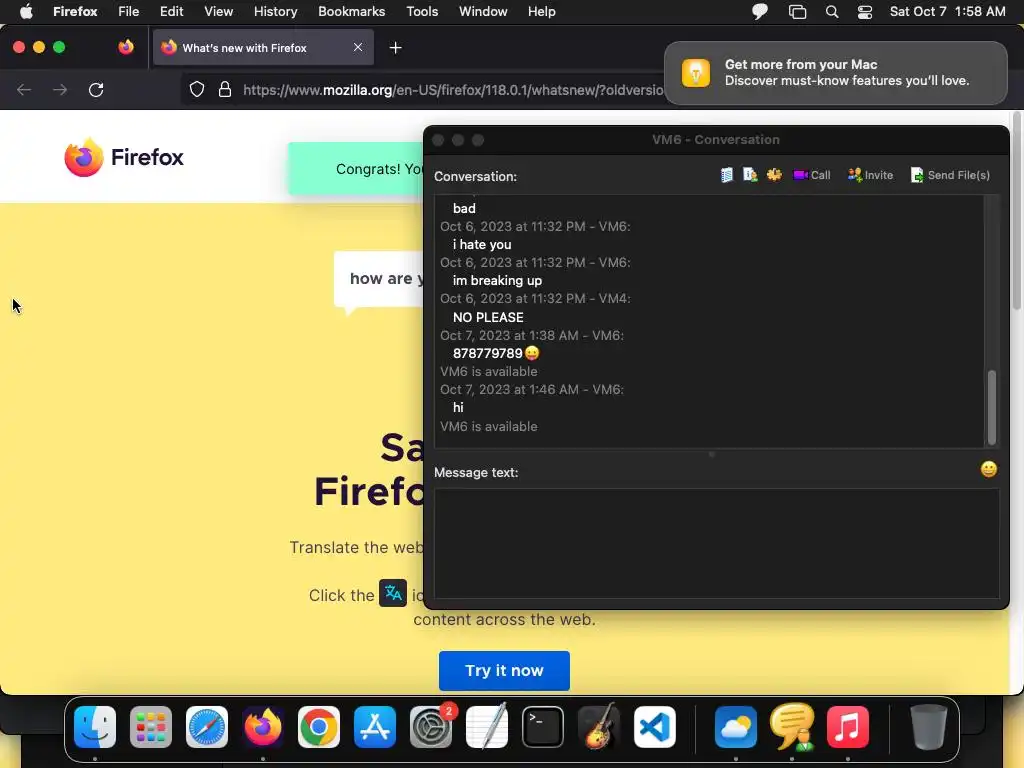Viewport: 1024px width, 768px height.
Task: Open Terminal from the Dock
Action: pyautogui.click(x=543, y=727)
